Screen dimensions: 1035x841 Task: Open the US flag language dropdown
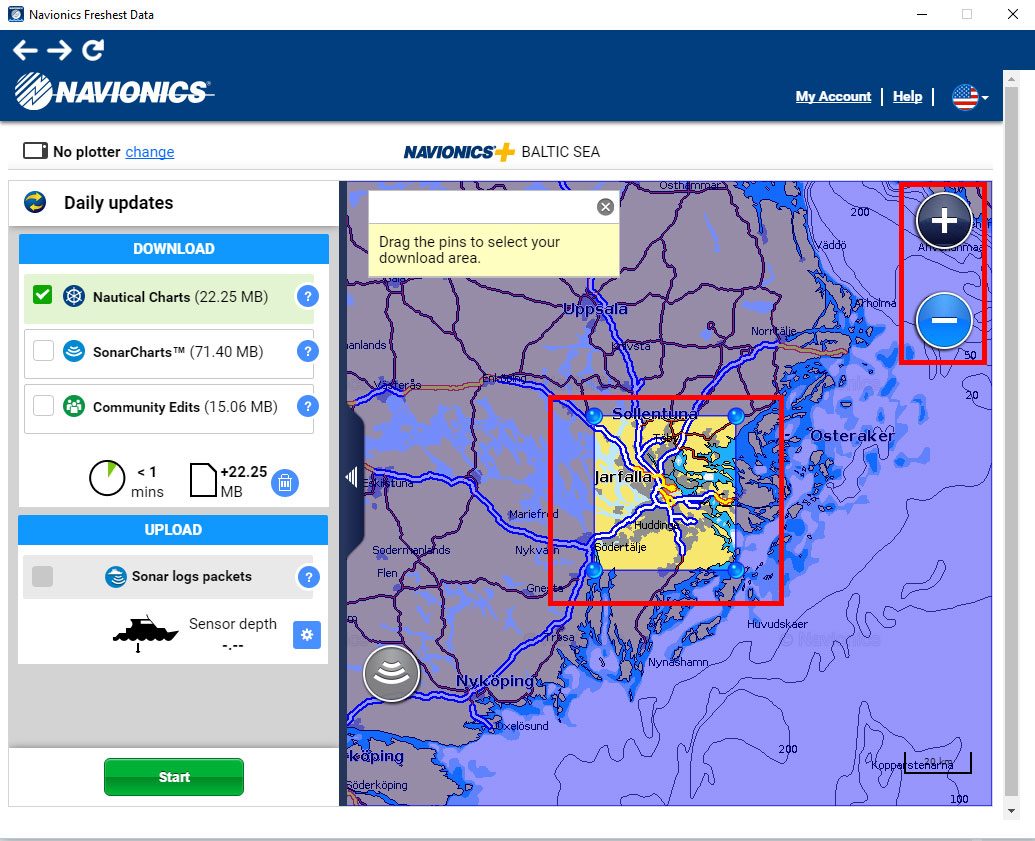[x=970, y=97]
